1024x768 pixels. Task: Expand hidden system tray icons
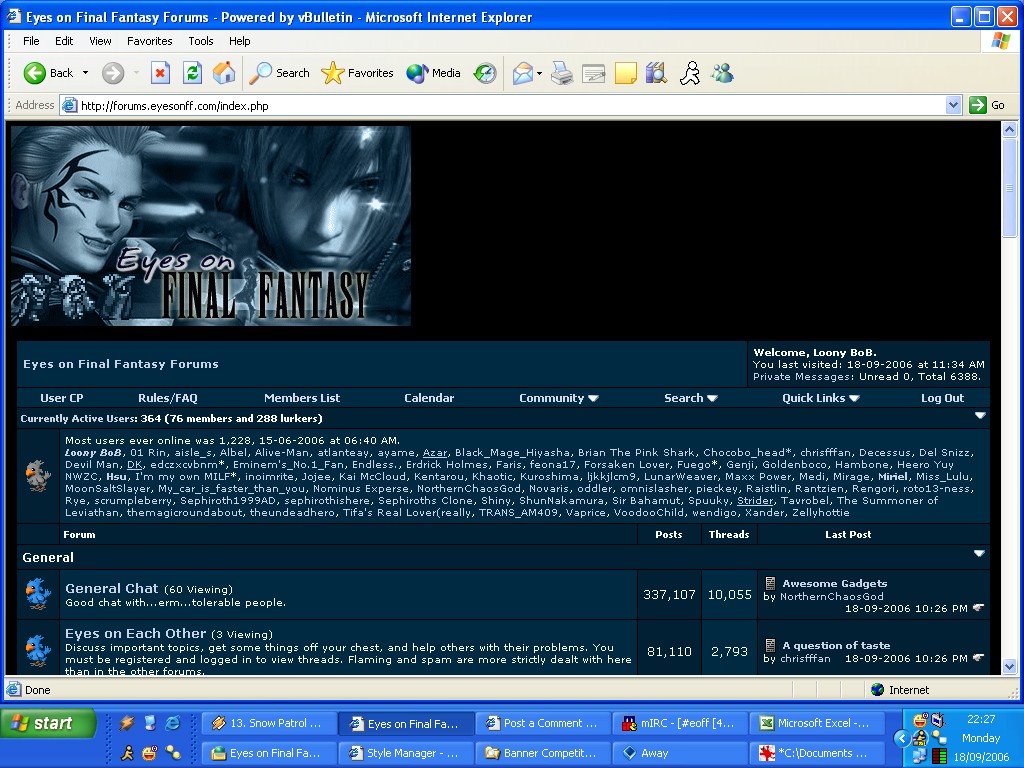(902, 738)
